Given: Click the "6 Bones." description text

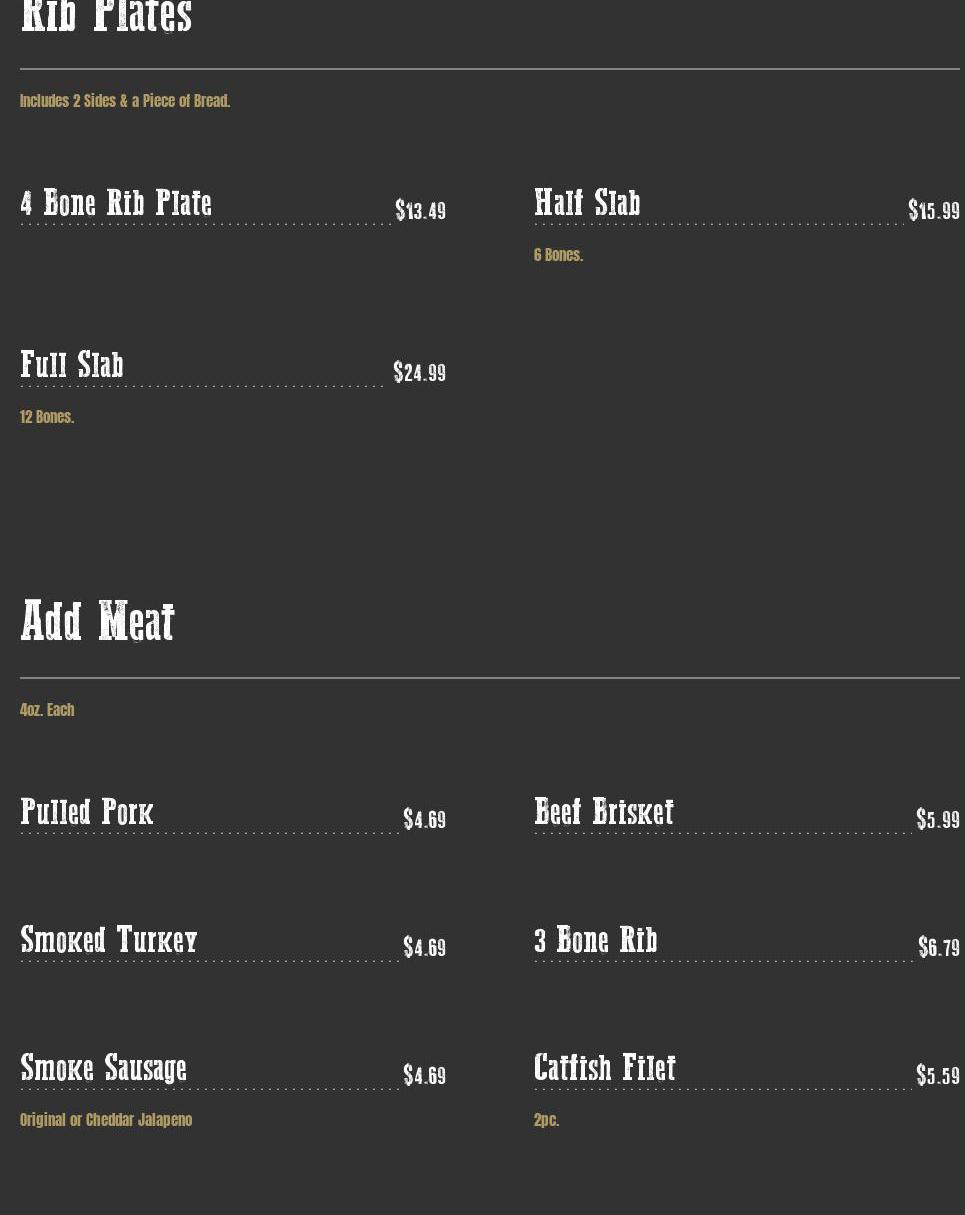Looking at the screenshot, I should tap(558, 255).
